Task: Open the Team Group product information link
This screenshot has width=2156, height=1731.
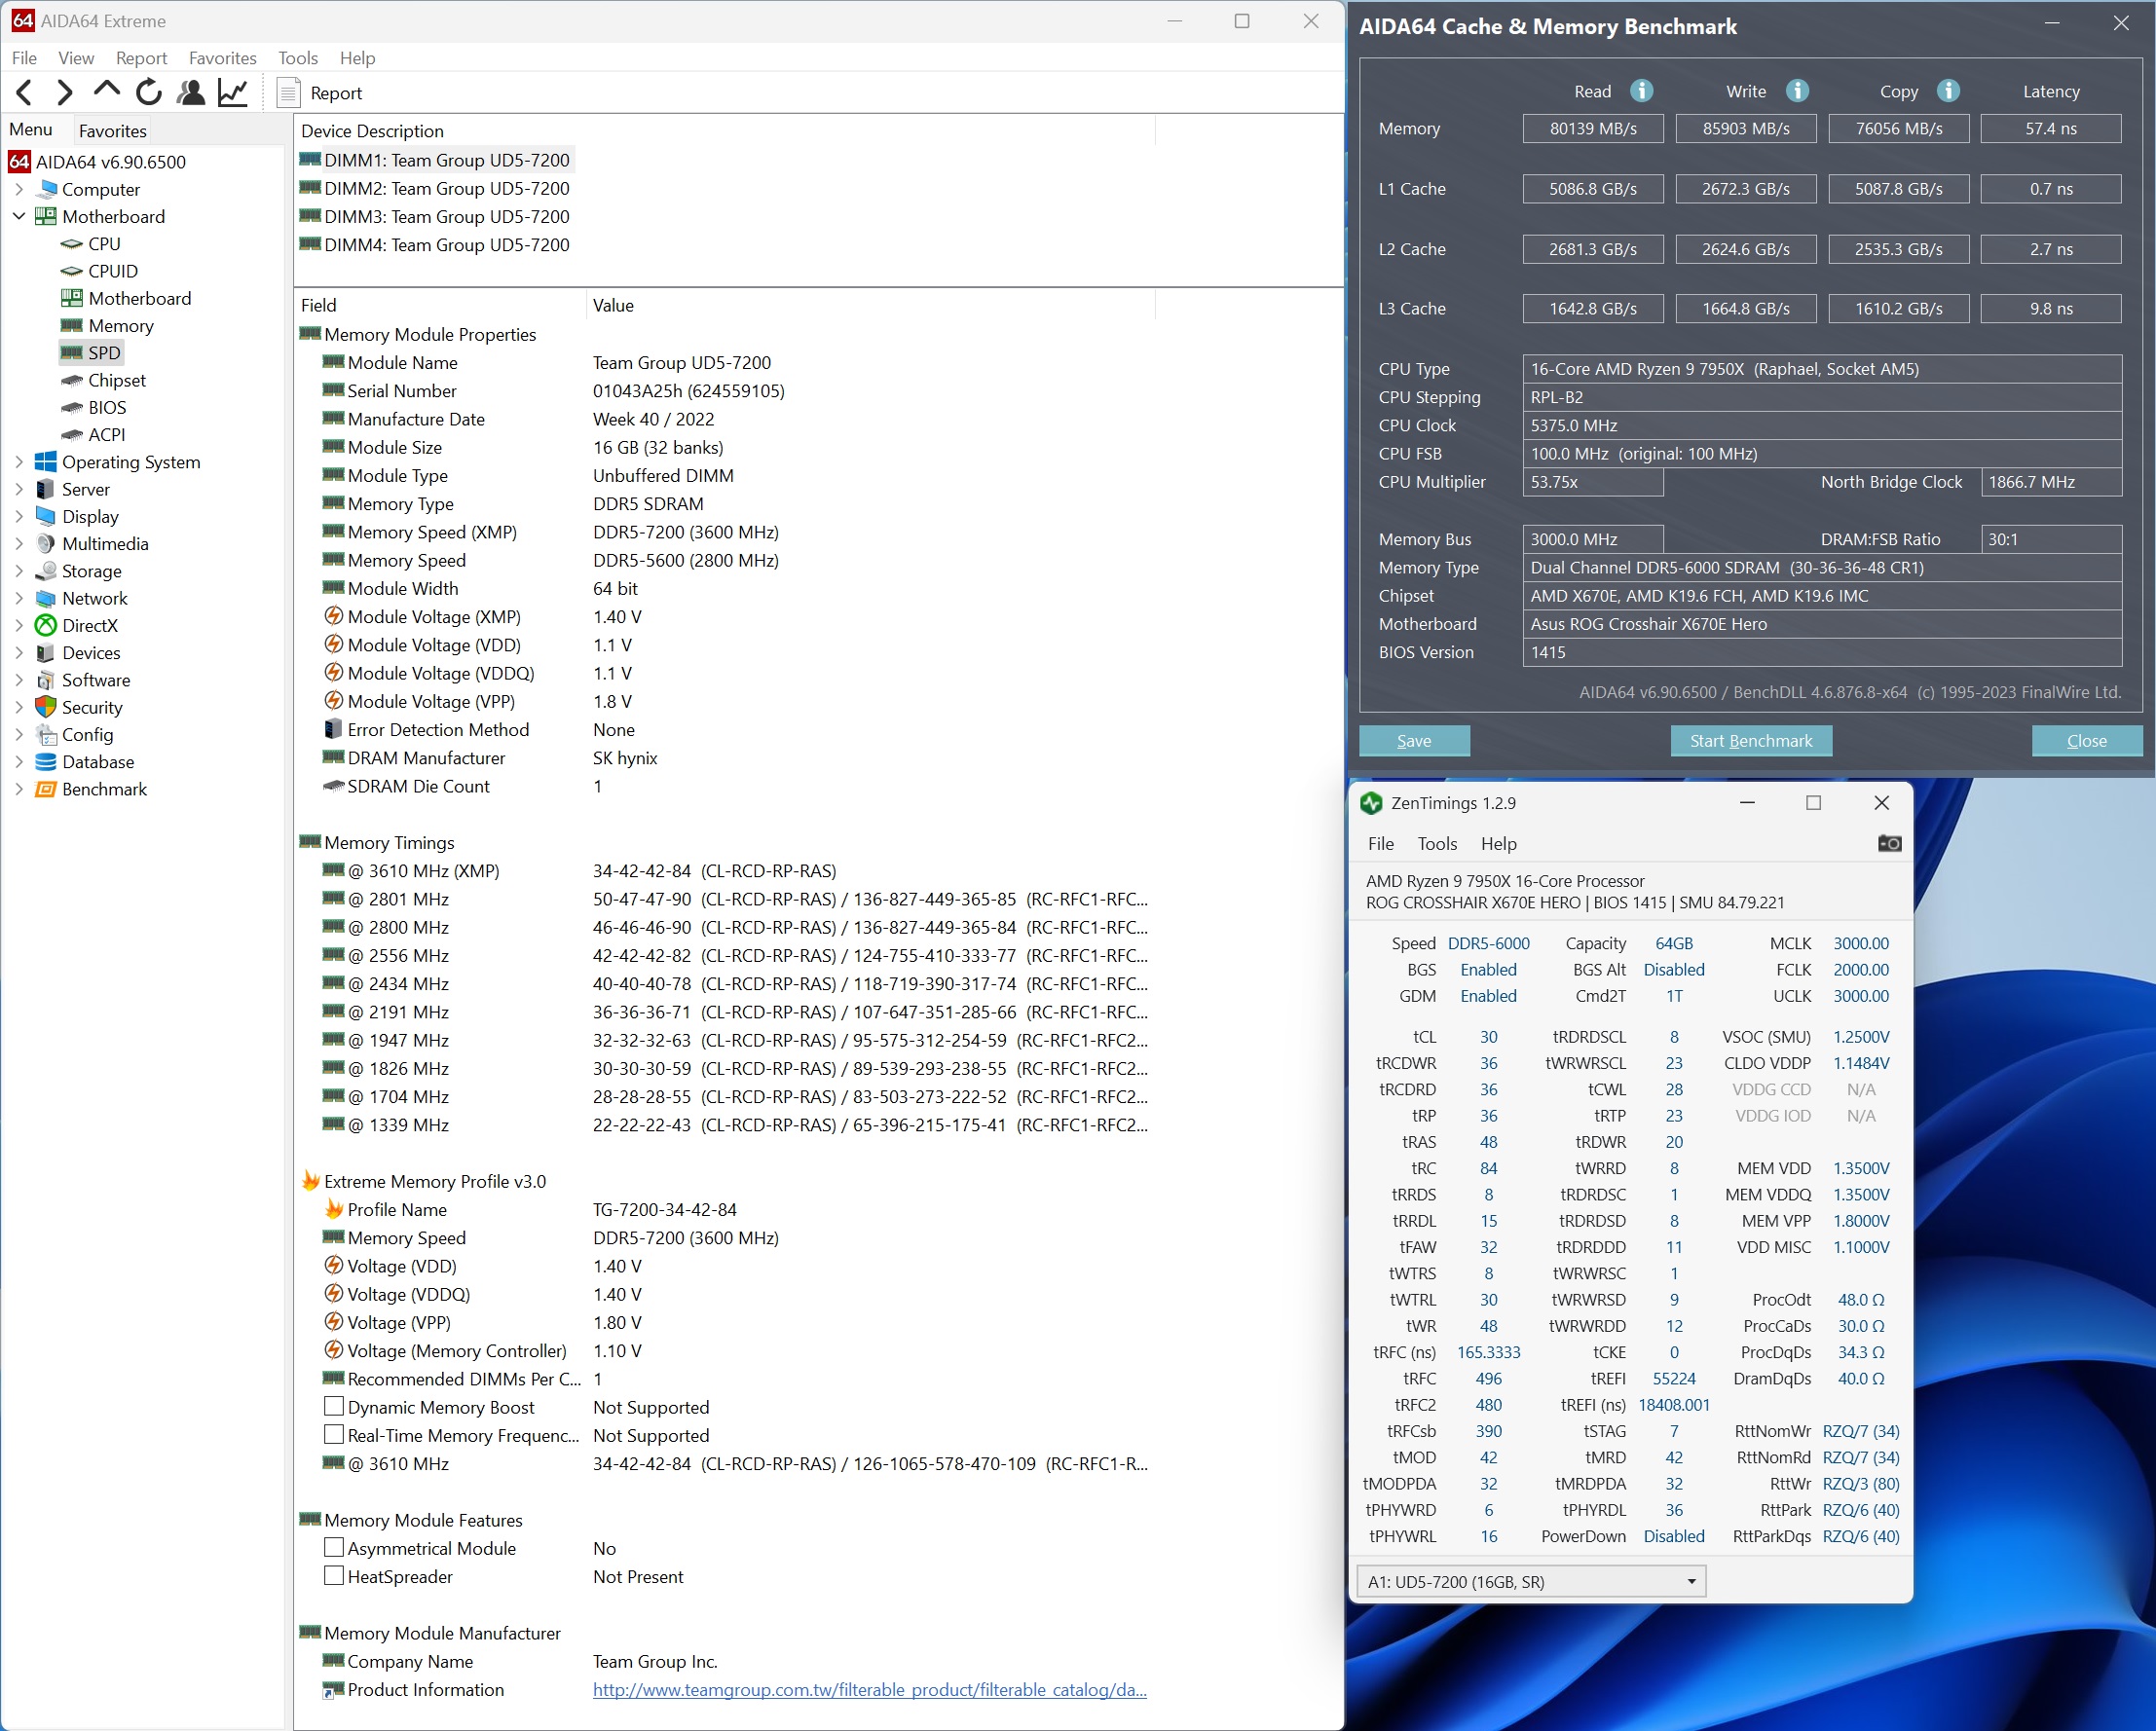Action: tap(868, 1690)
